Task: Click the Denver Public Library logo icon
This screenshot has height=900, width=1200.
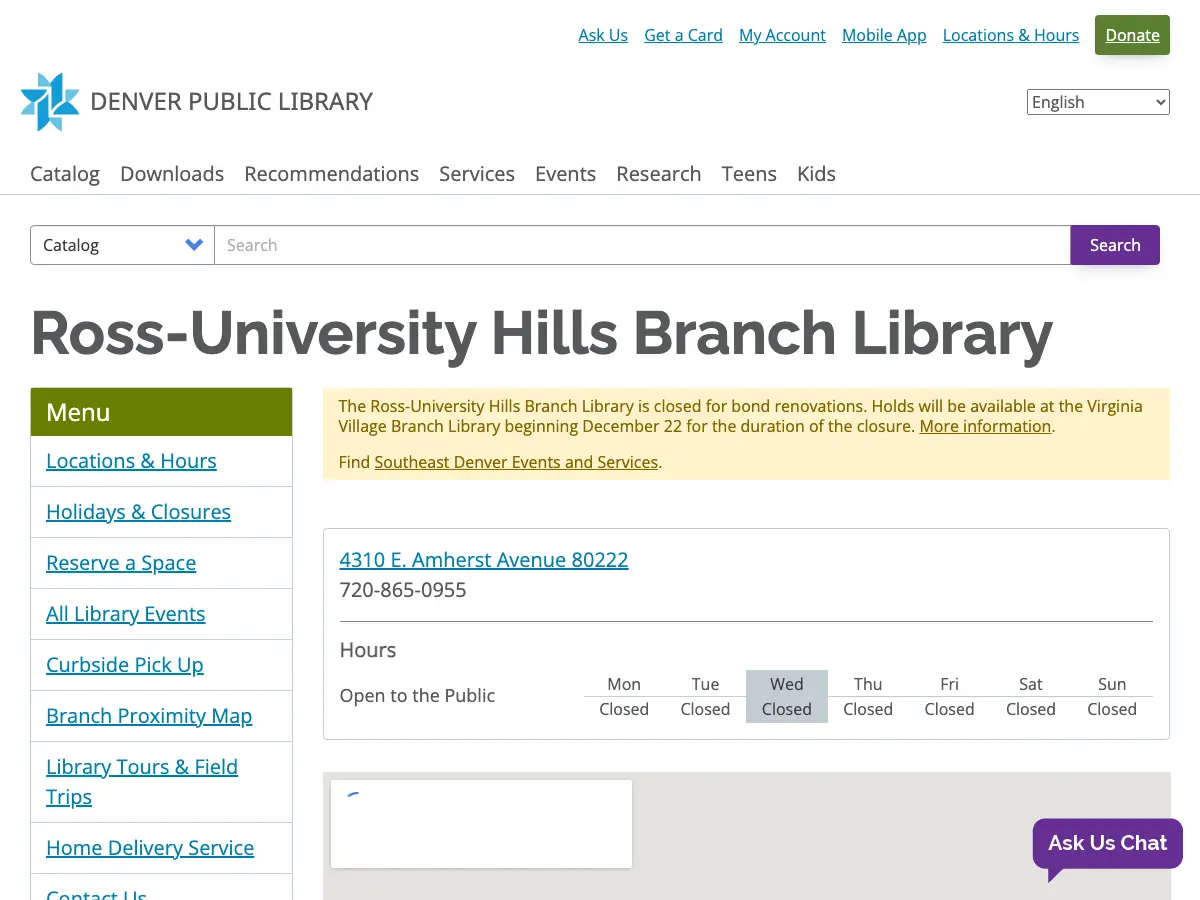Action: point(50,102)
